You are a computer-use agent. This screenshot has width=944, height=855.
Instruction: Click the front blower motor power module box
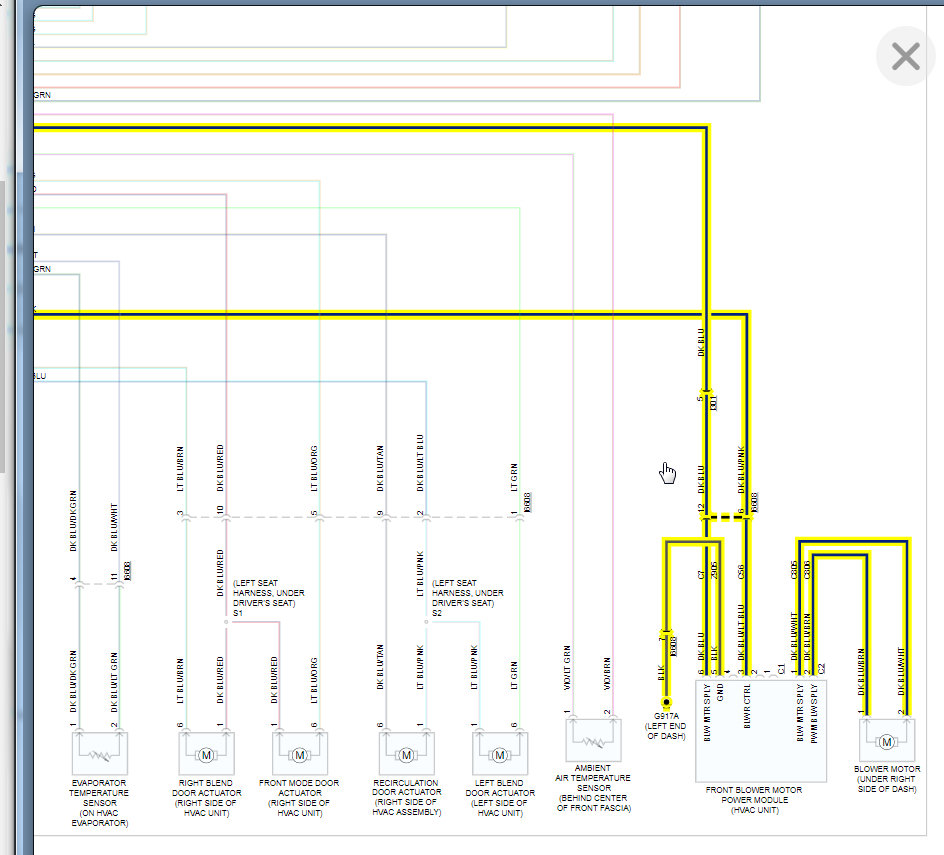click(760, 731)
